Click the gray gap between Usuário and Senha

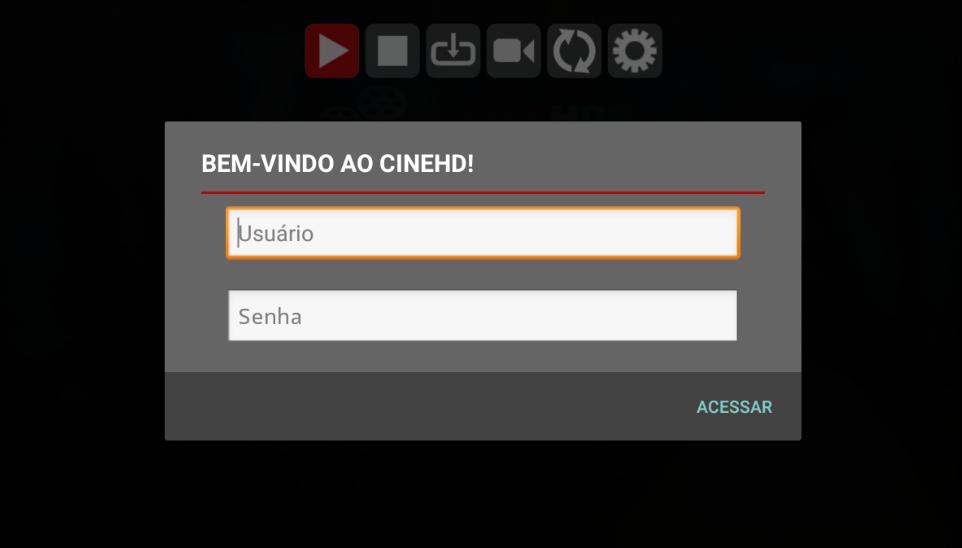[483, 274]
